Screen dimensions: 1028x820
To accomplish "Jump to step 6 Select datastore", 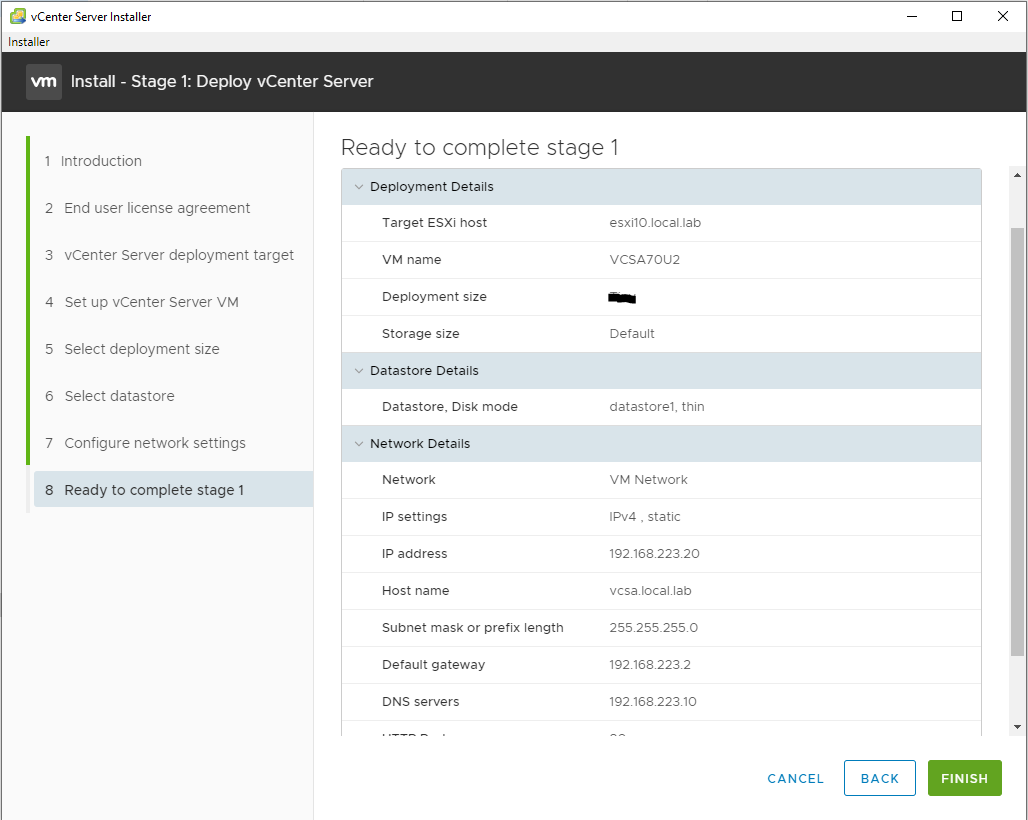I will (109, 397).
